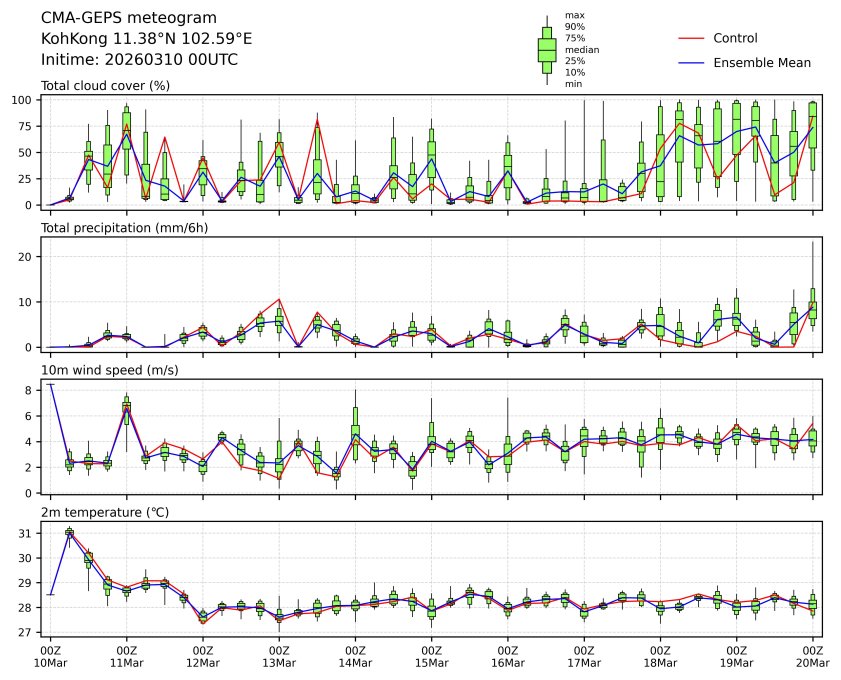Click the 00Z 13Mar axis tick label
The width and height of the screenshot is (841, 680).
coord(279,656)
